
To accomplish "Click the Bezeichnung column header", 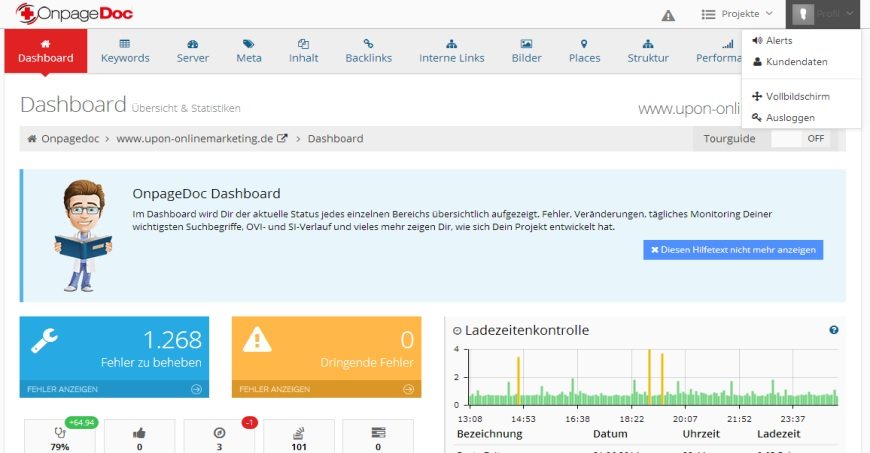I will click(489, 434).
